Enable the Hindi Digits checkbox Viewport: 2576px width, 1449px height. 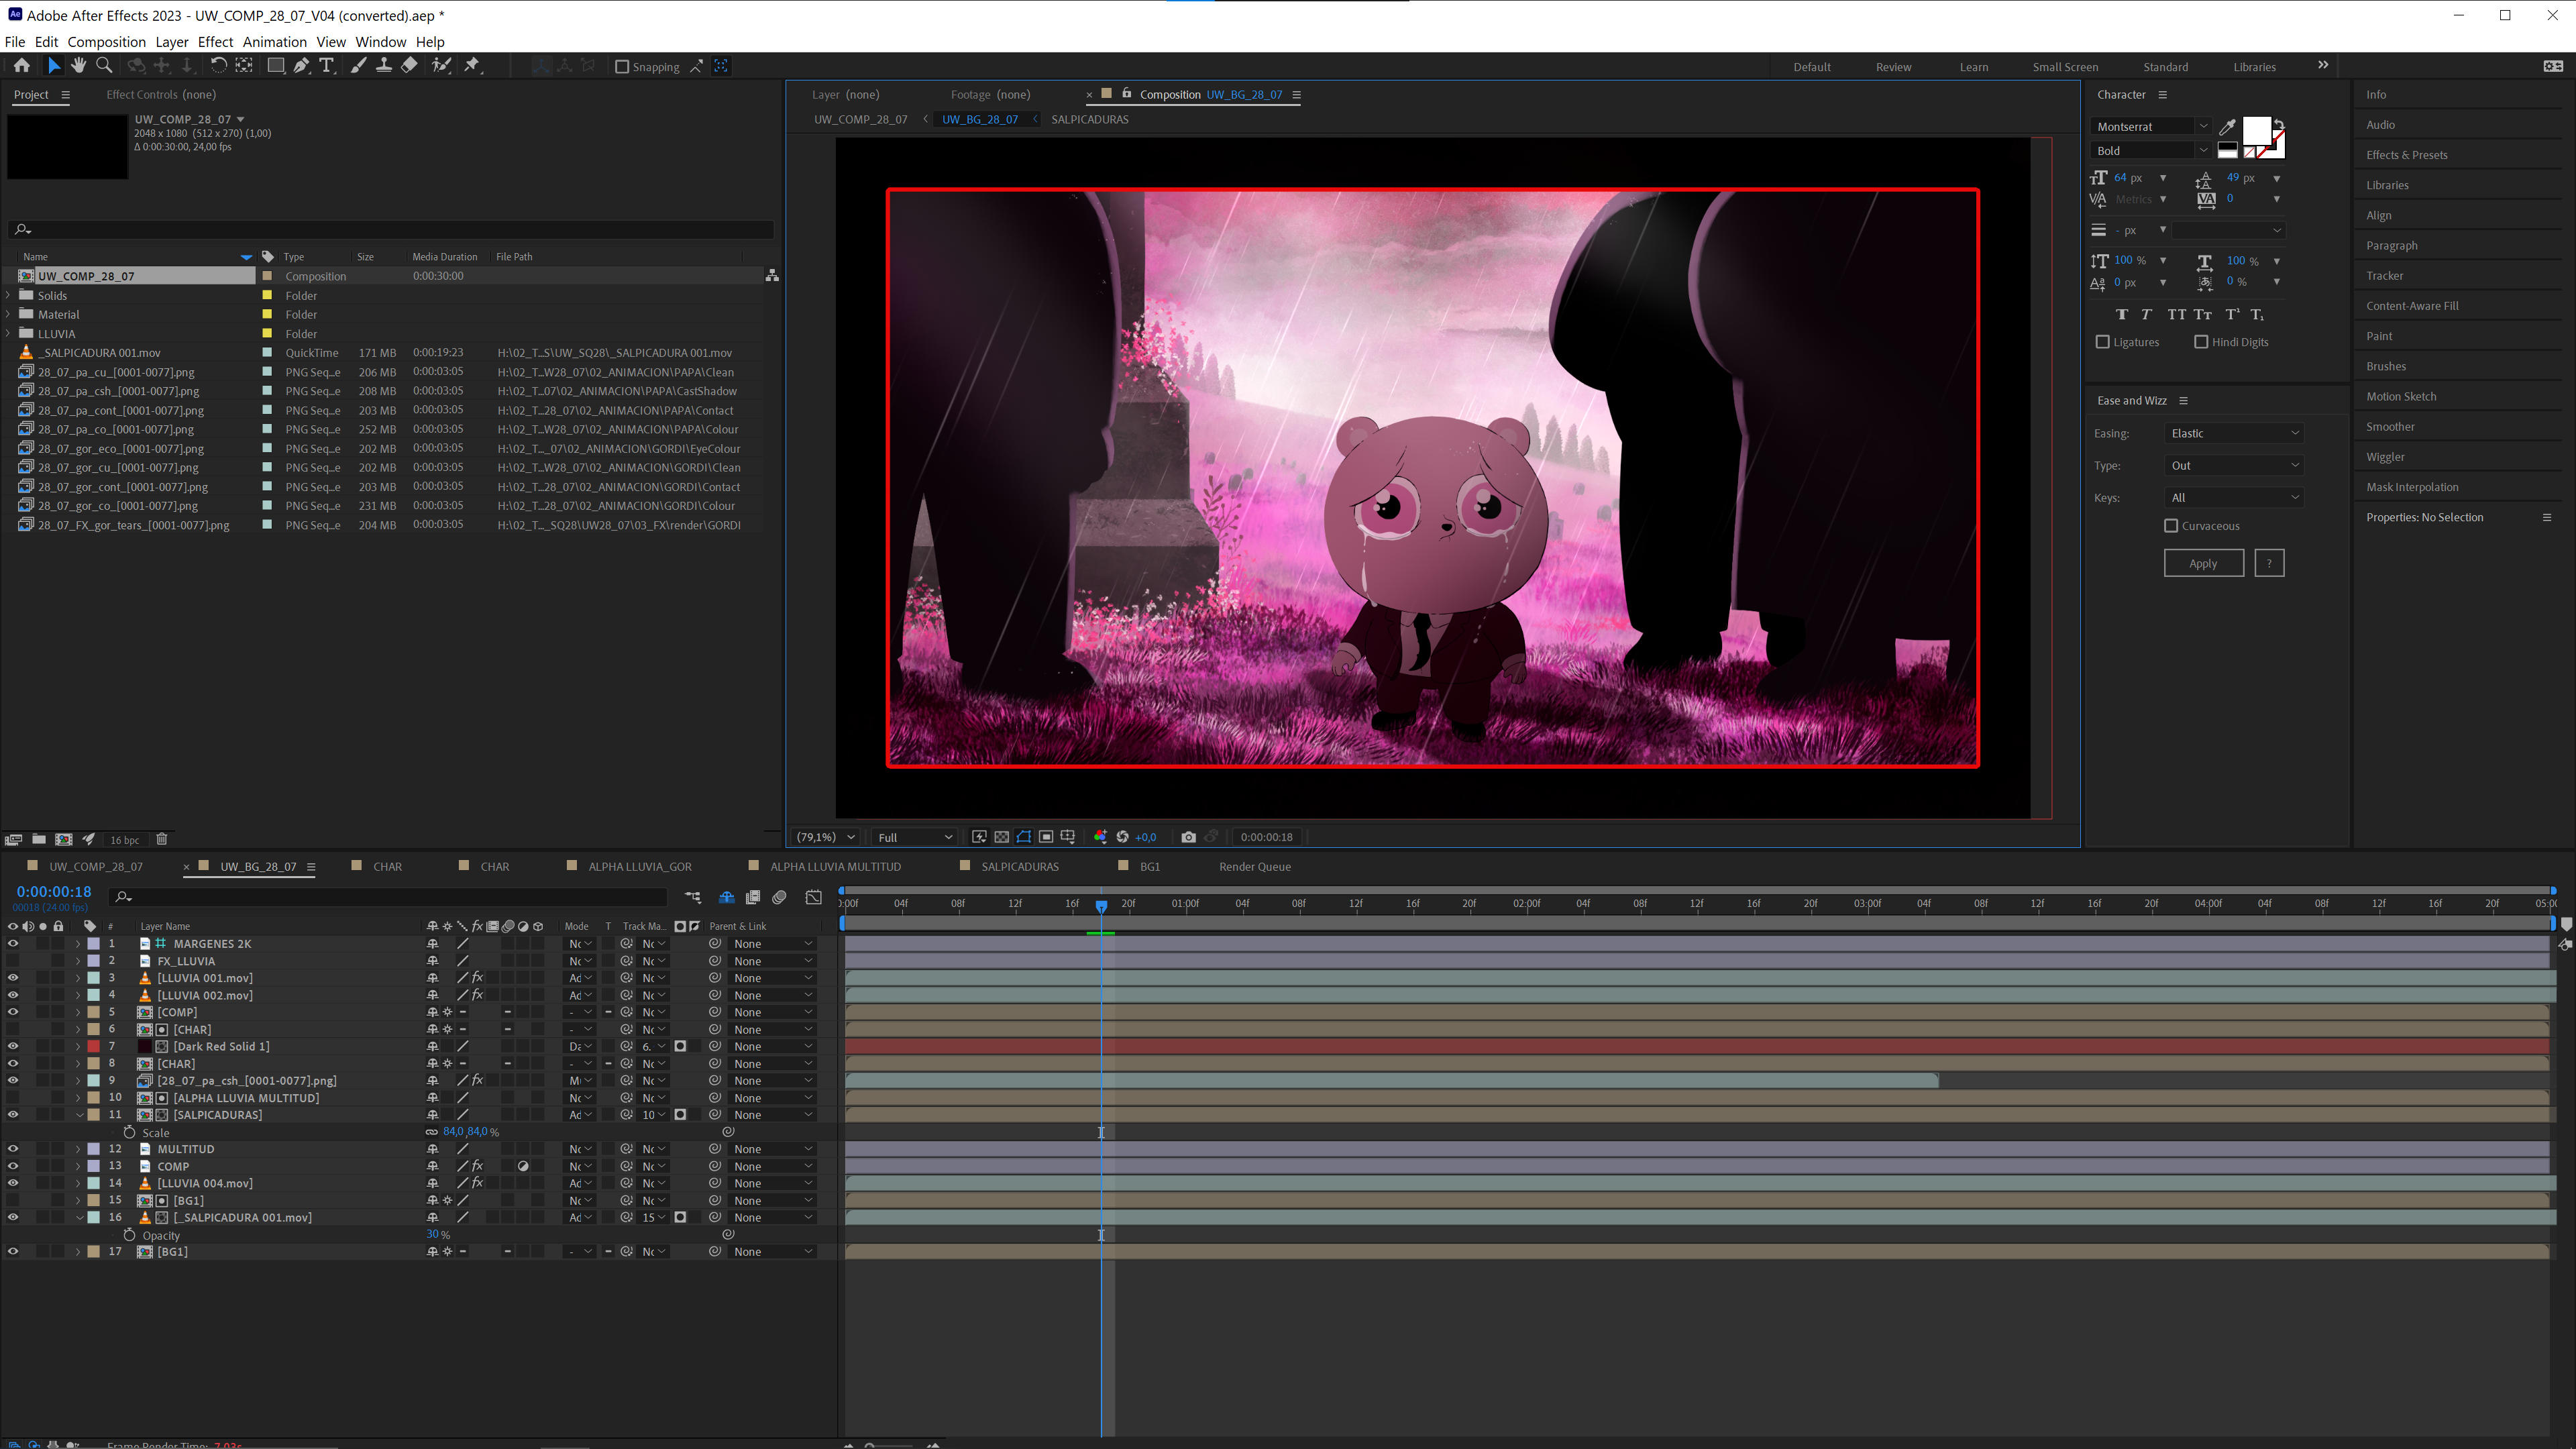pyautogui.click(x=2201, y=342)
